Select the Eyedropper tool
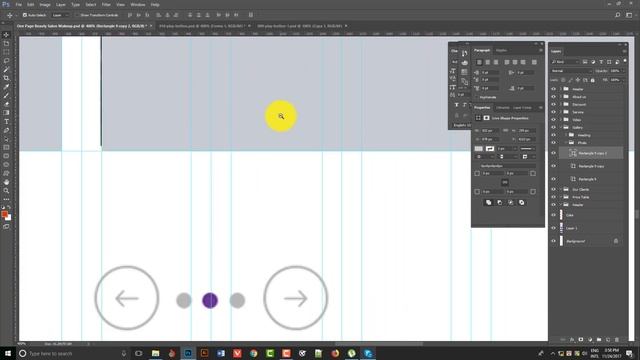Viewport: 640px width, 360px height. pos(6,87)
